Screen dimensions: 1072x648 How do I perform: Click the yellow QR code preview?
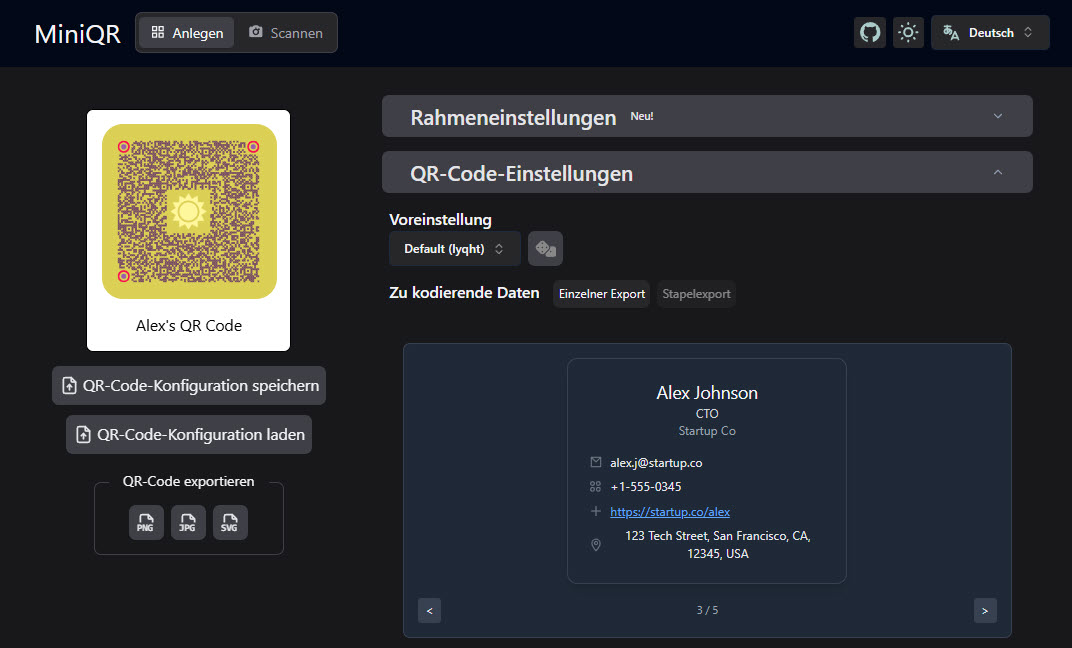click(189, 211)
